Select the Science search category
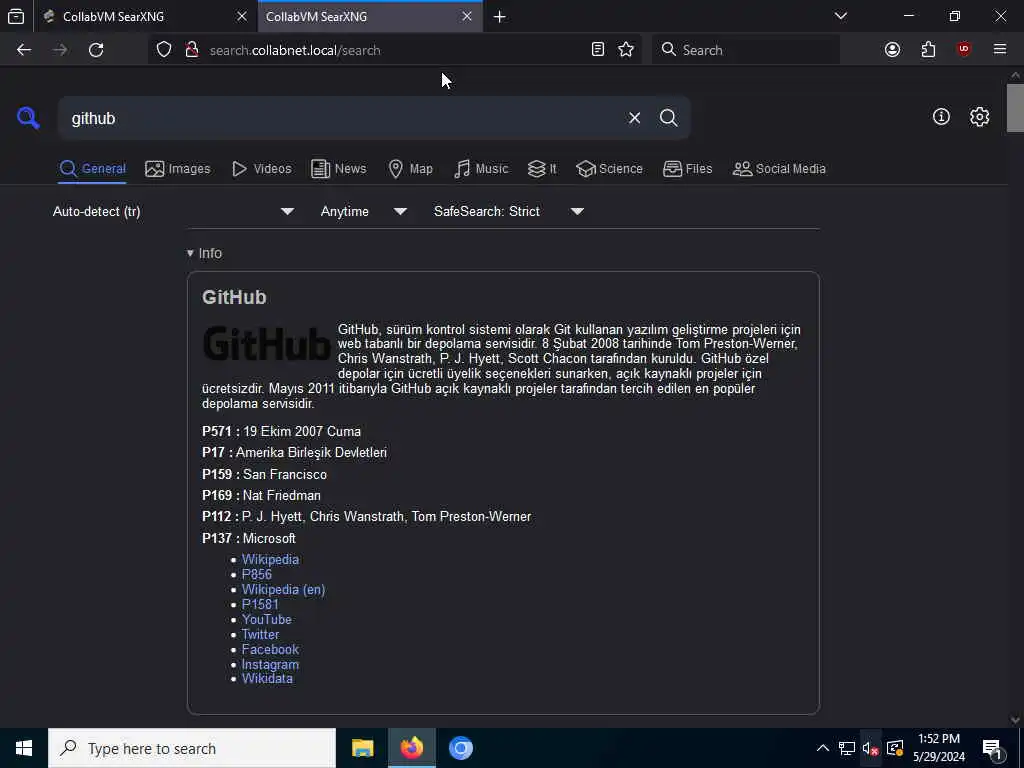 pos(609,169)
